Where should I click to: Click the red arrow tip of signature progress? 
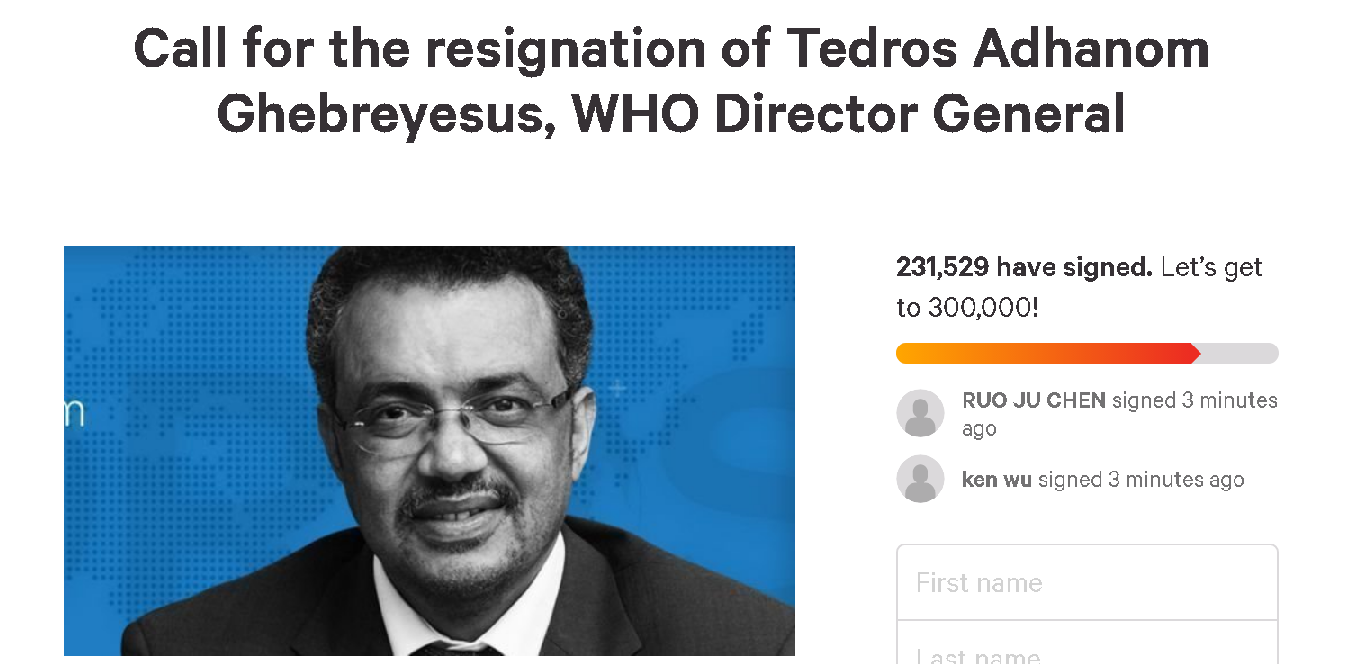pos(1193,354)
